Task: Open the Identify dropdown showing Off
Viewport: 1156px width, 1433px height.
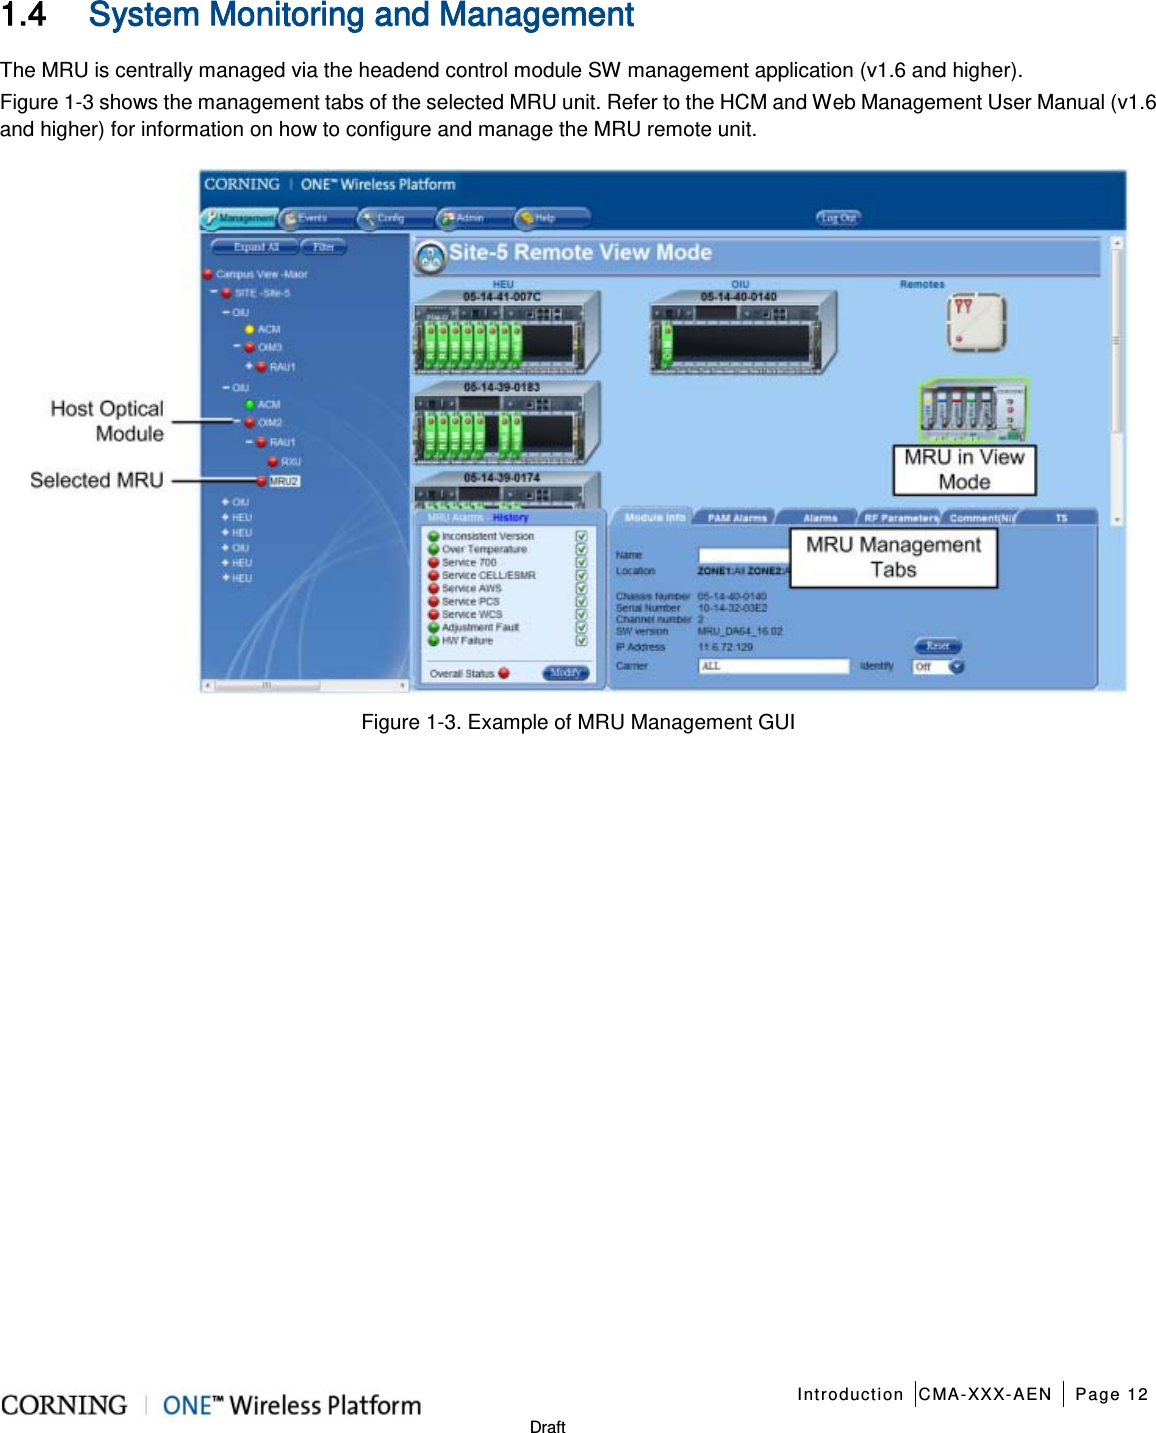Action: pos(938,666)
